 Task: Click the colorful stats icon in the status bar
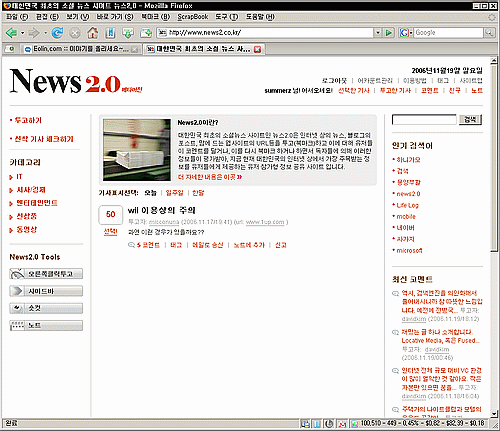point(355,424)
